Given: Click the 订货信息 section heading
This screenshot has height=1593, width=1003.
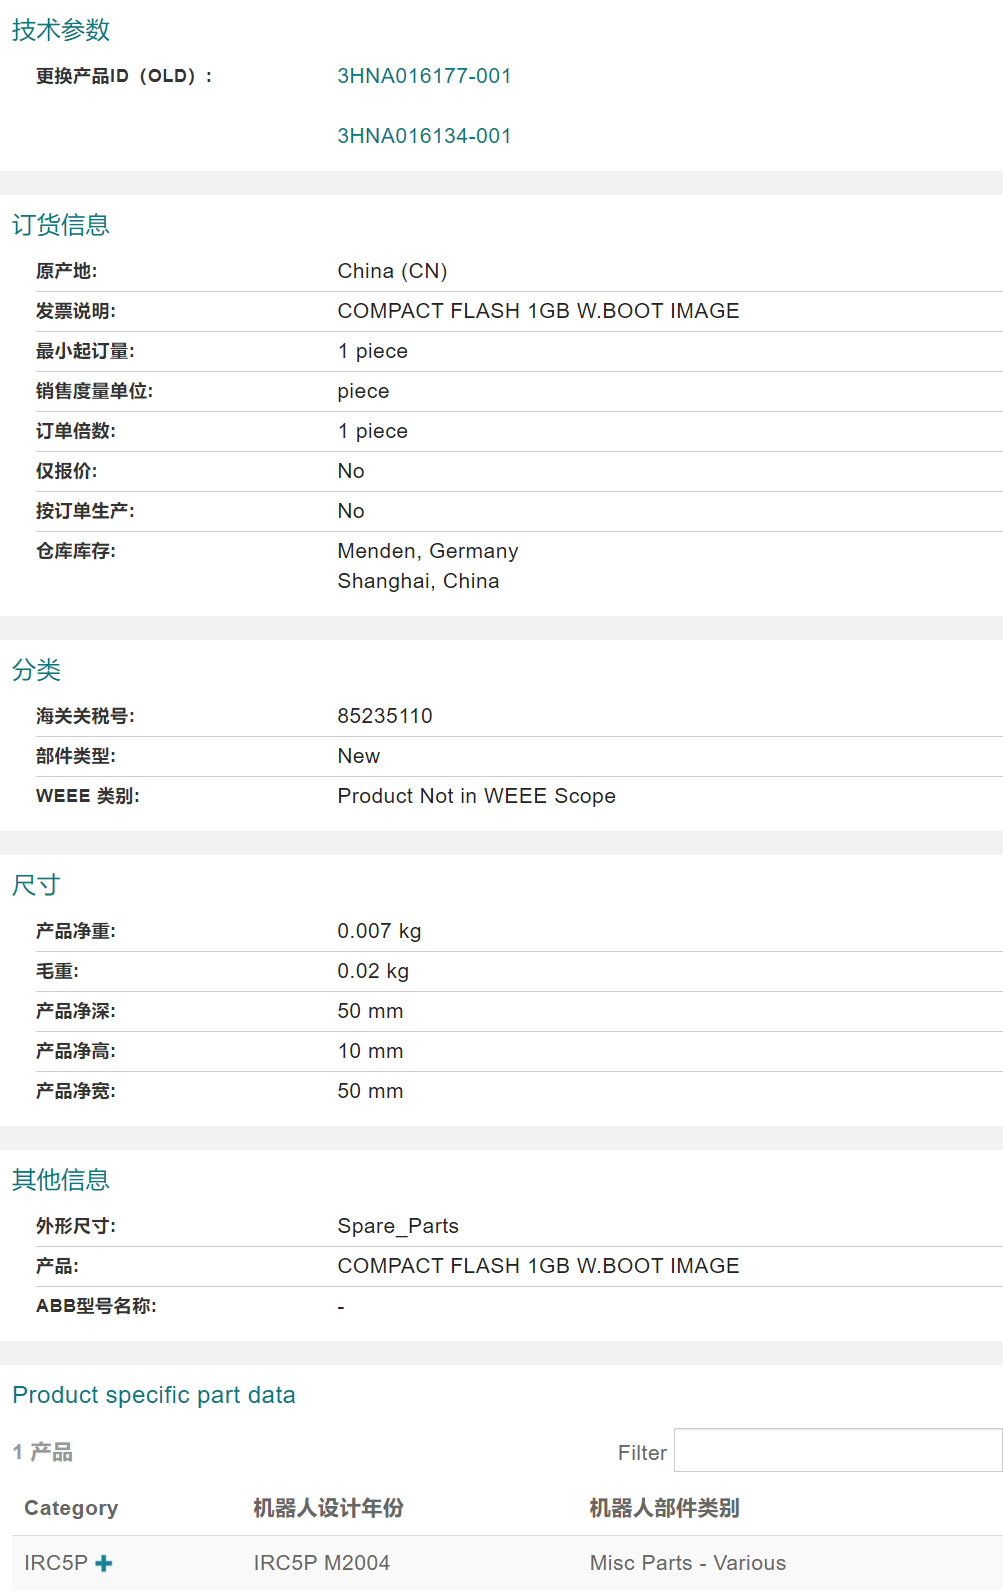Looking at the screenshot, I should (x=61, y=225).
